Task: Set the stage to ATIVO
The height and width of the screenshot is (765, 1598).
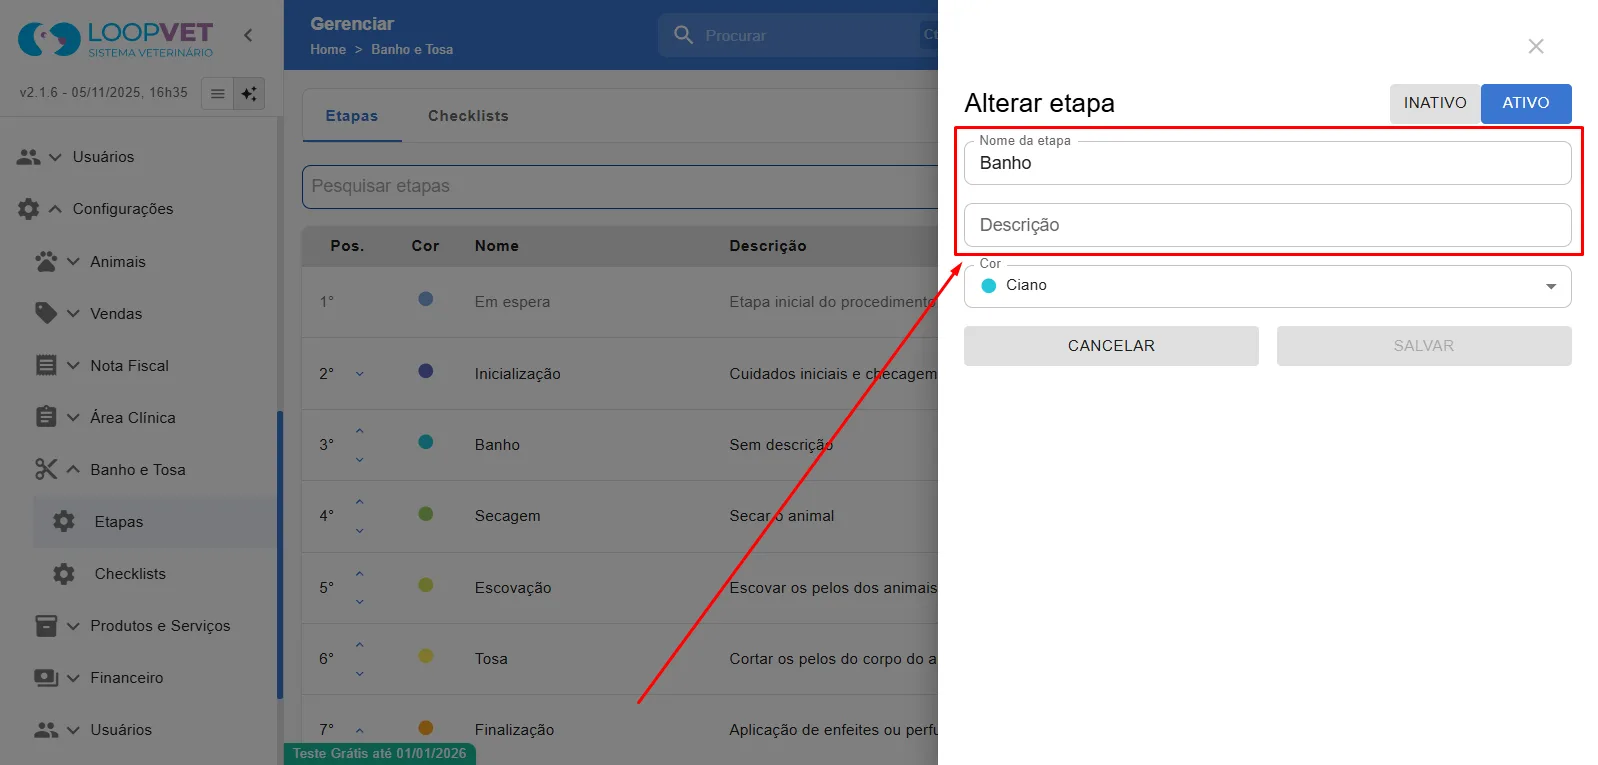Action: (x=1526, y=103)
